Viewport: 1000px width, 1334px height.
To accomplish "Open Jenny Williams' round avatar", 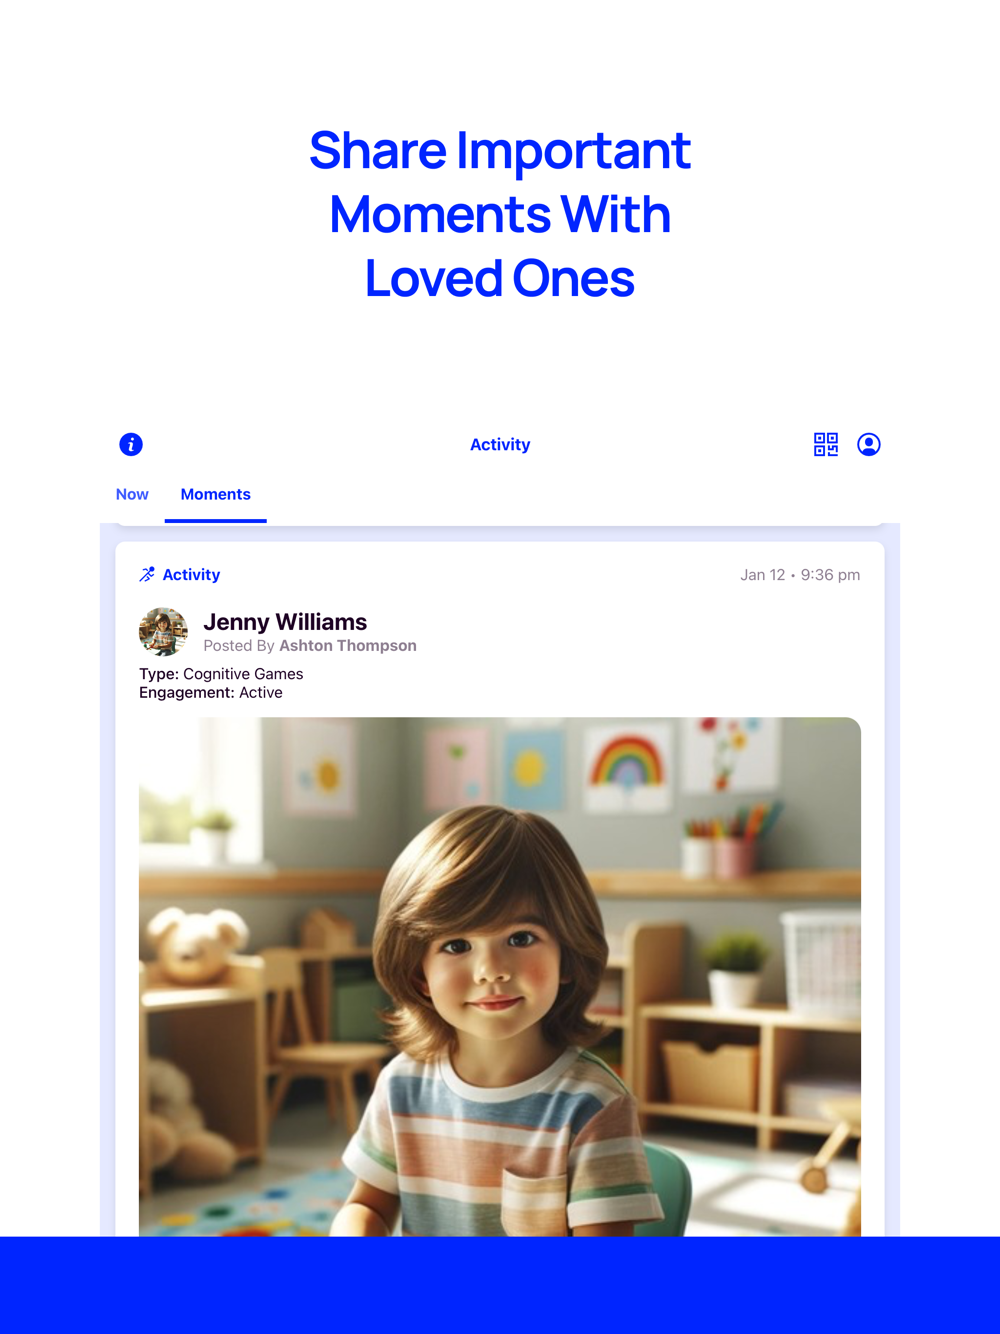I will pos(163,631).
